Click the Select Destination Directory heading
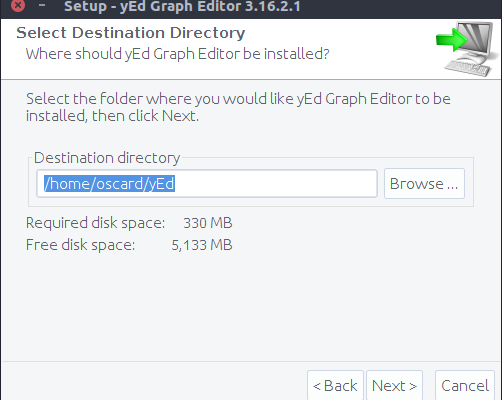502x400 pixels. pos(131,33)
